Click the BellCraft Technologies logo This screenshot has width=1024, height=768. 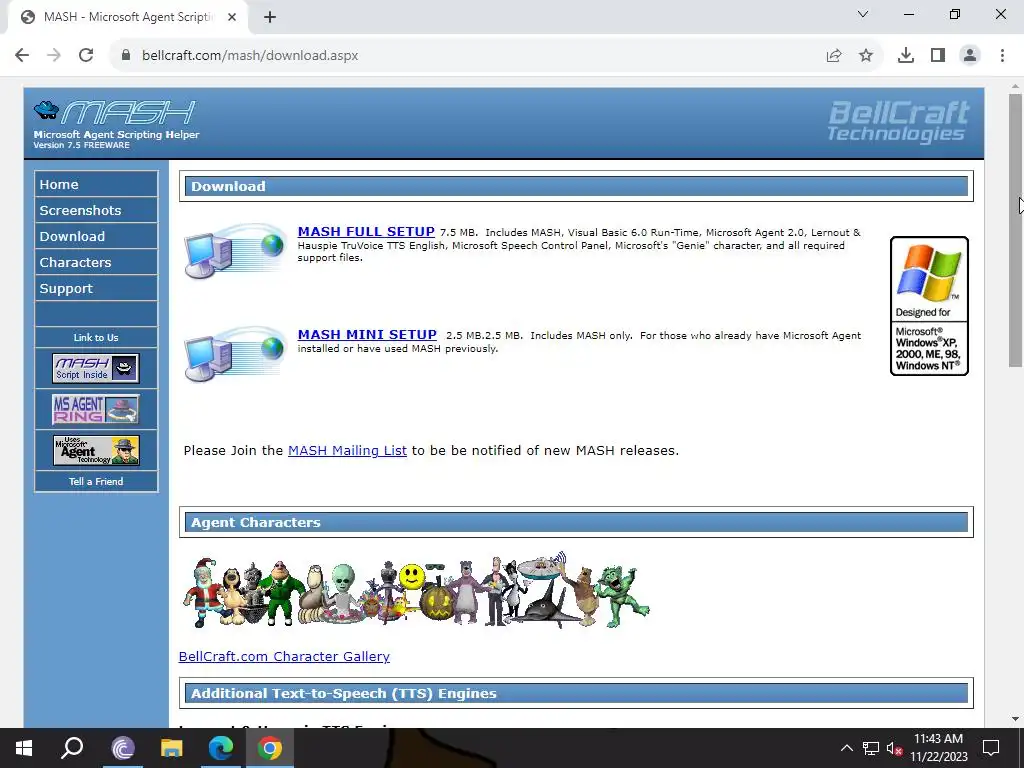899,121
